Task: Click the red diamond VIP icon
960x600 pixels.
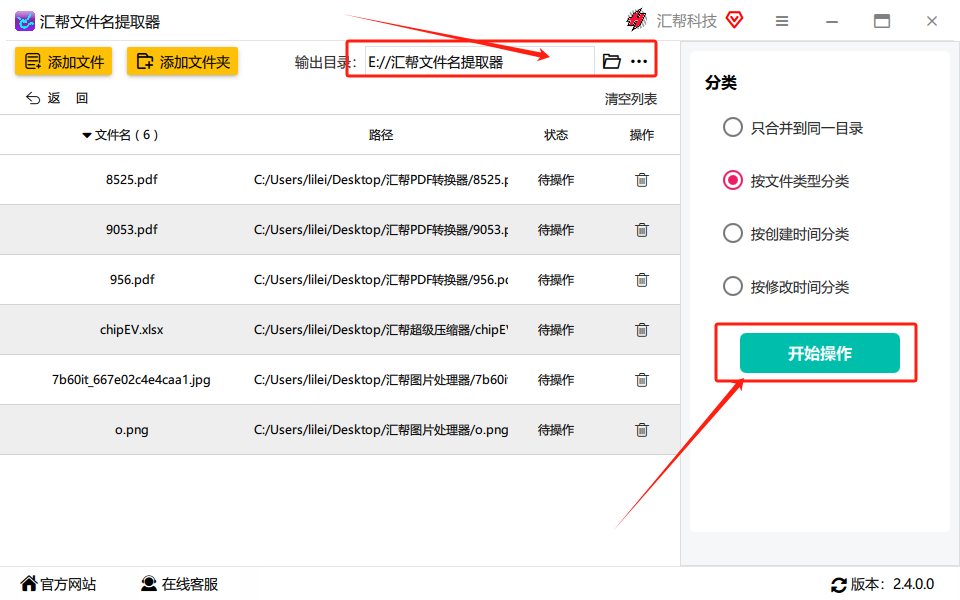Action: click(x=735, y=20)
